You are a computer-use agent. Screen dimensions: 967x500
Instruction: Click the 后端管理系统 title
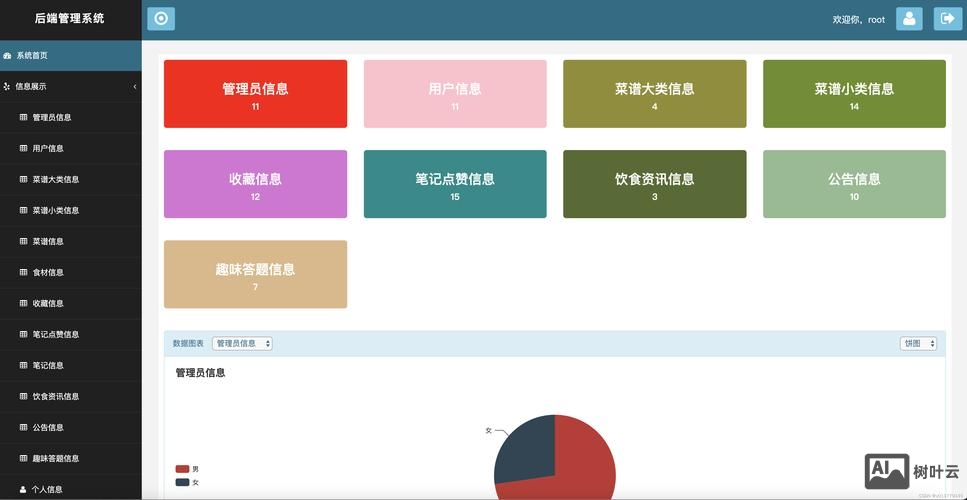(70, 18)
